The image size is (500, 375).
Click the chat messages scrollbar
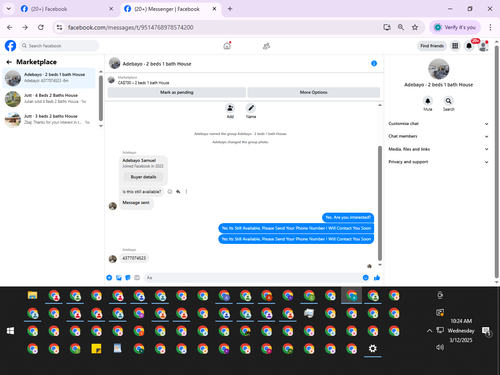(x=380, y=203)
